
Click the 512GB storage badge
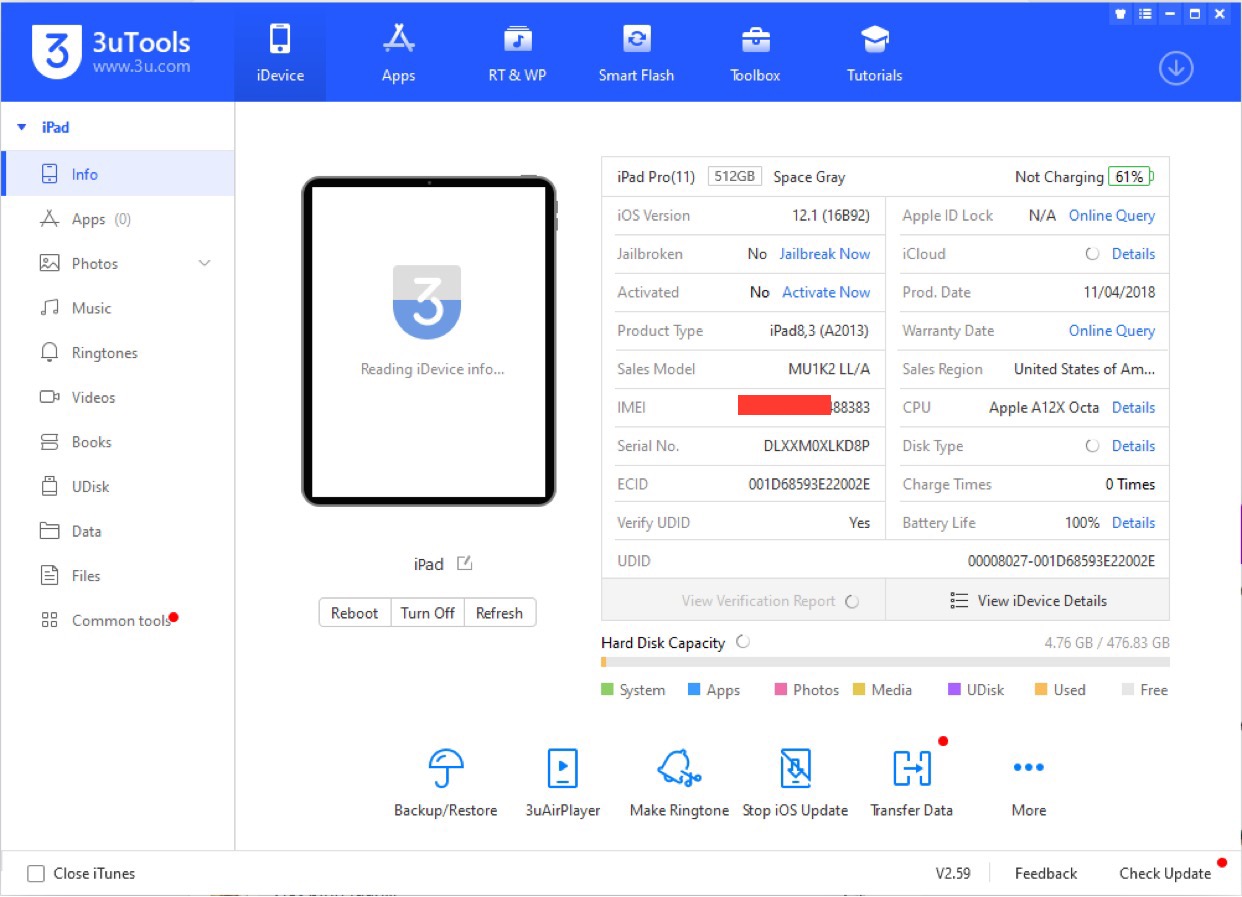735,177
